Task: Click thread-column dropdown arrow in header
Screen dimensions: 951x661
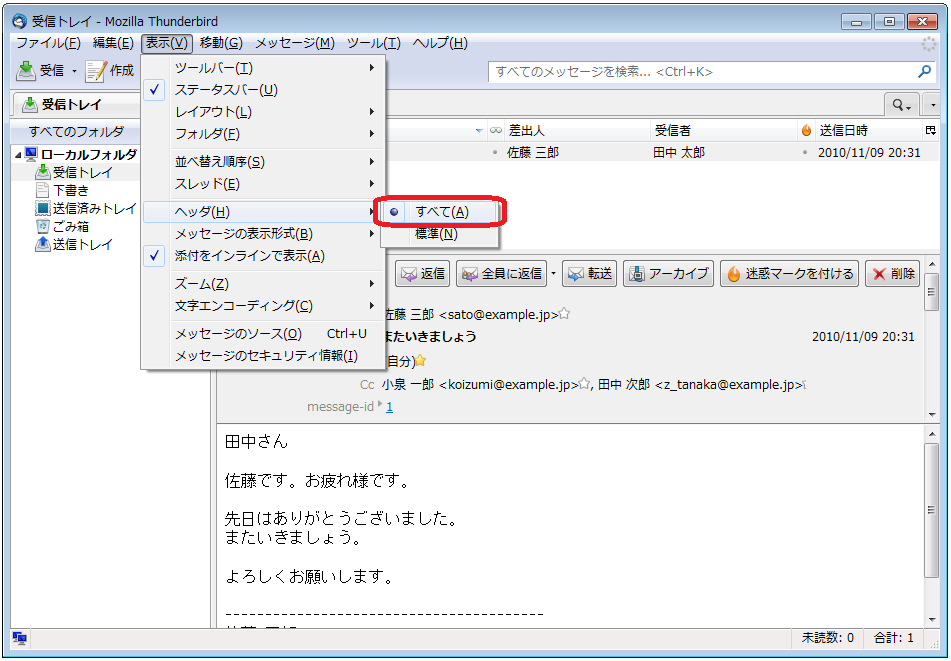Action: [x=479, y=131]
